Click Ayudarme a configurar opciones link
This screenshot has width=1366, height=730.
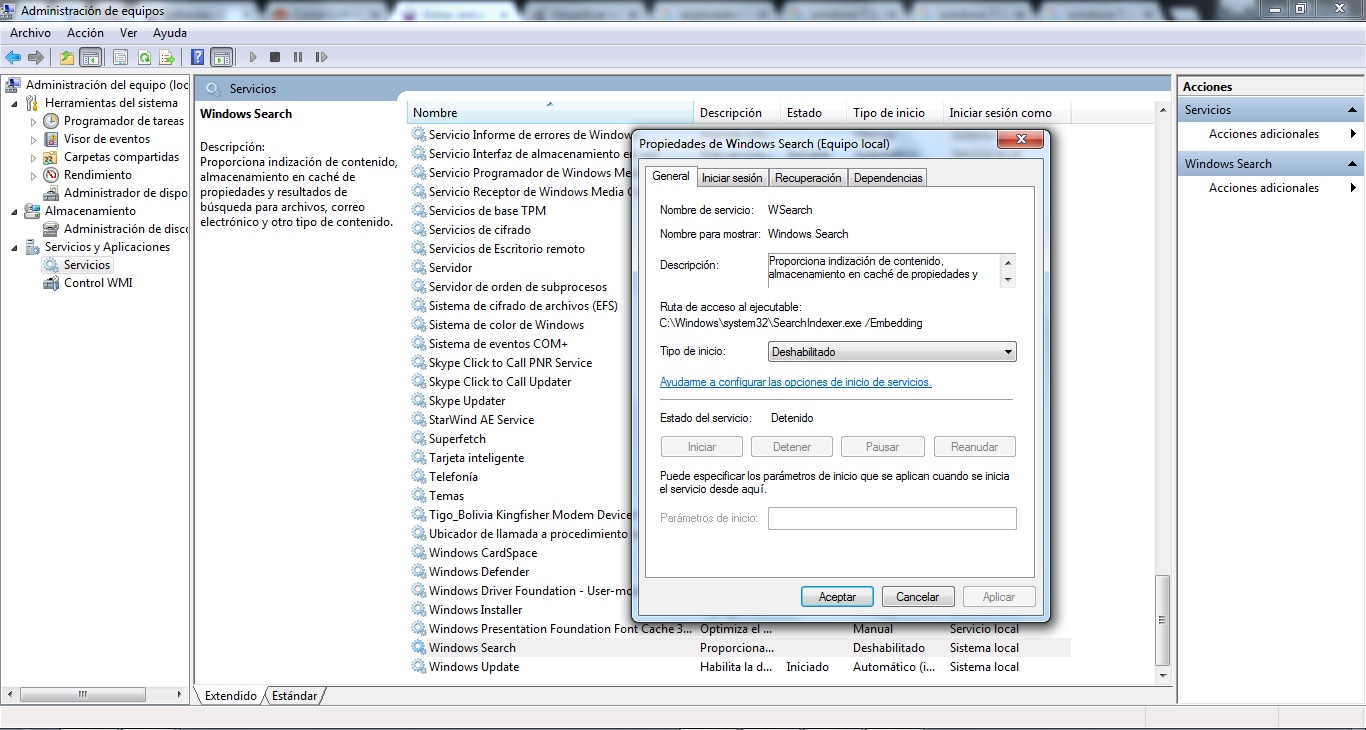(795, 382)
